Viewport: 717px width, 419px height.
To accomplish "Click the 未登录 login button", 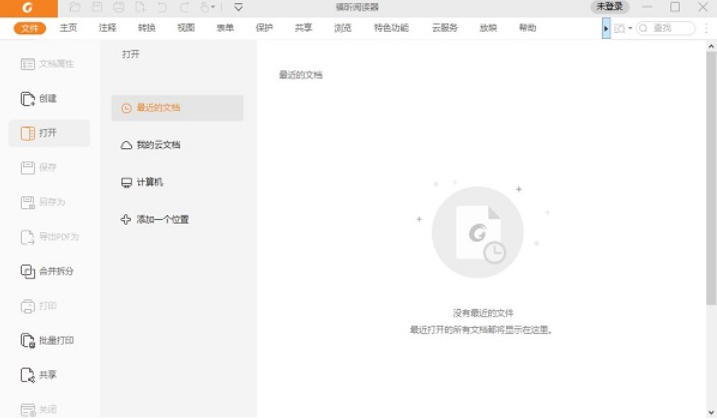I will [610, 6].
